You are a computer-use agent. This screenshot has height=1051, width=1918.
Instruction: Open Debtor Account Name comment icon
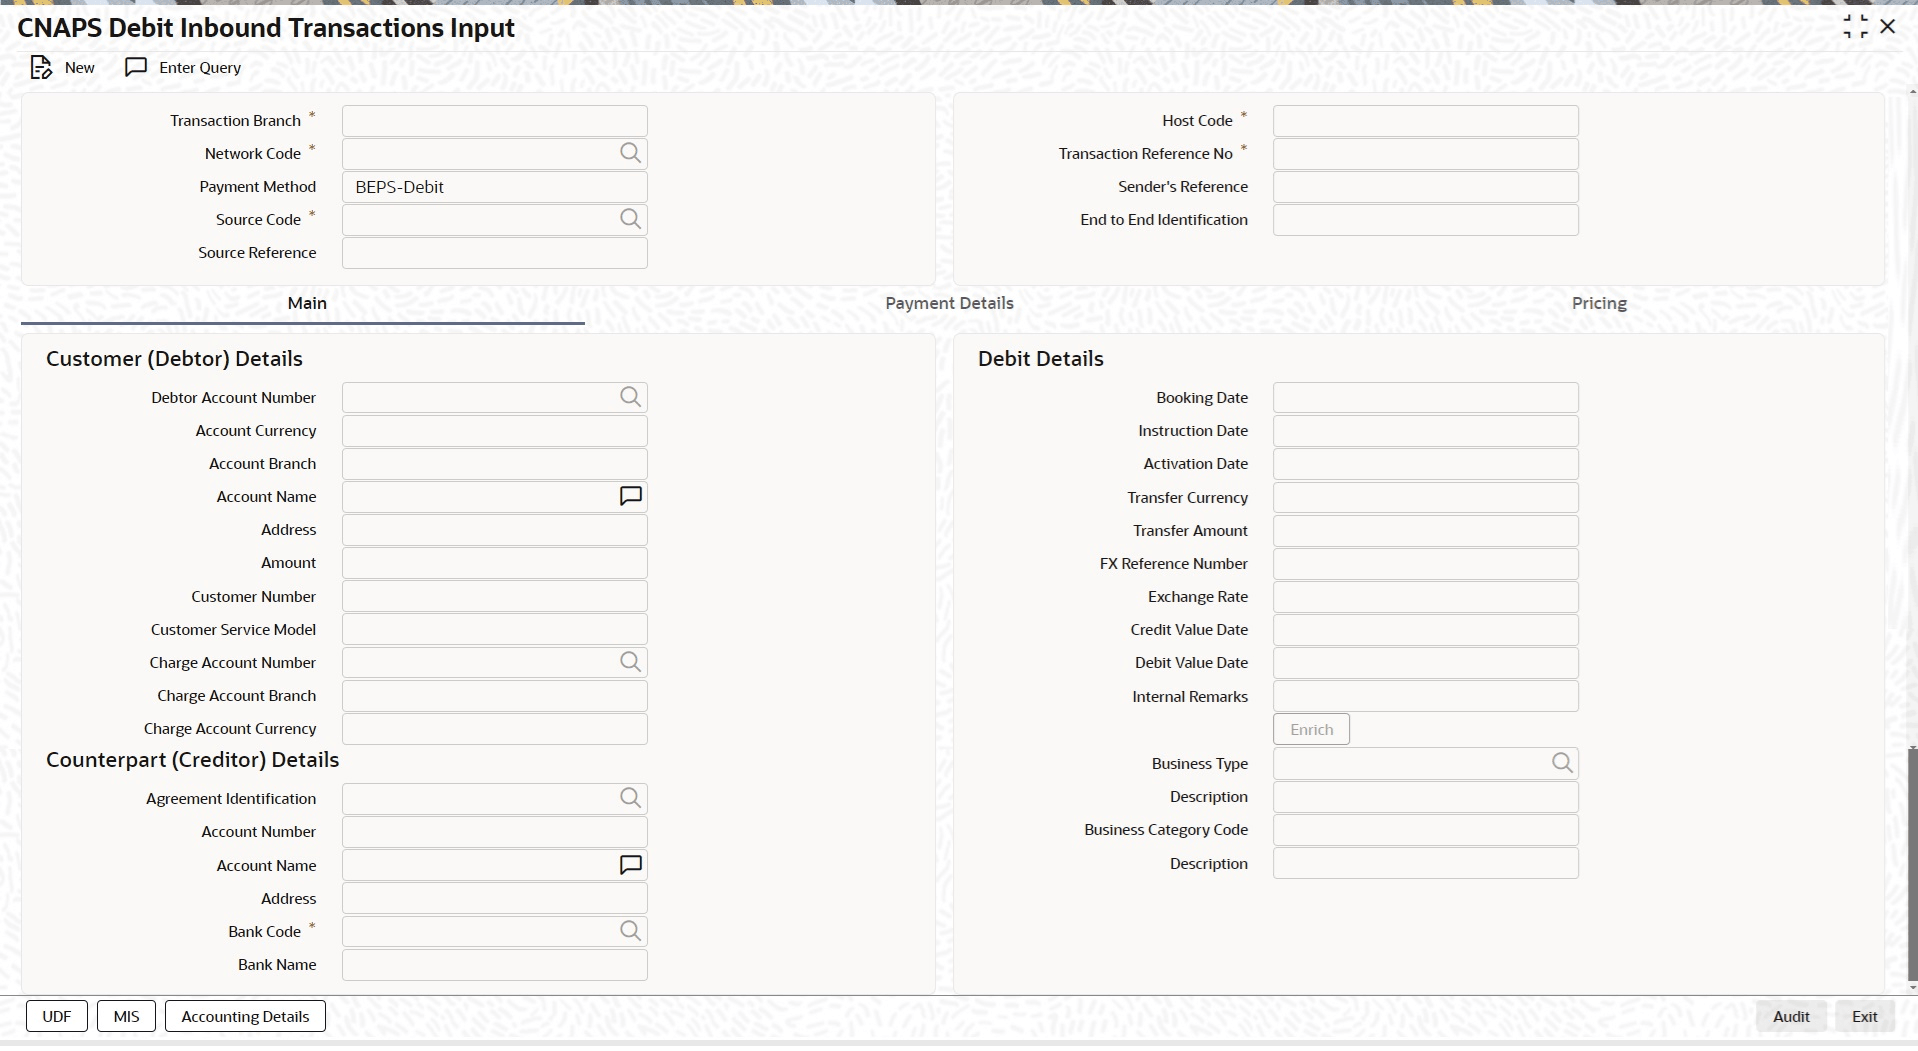[x=630, y=496]
